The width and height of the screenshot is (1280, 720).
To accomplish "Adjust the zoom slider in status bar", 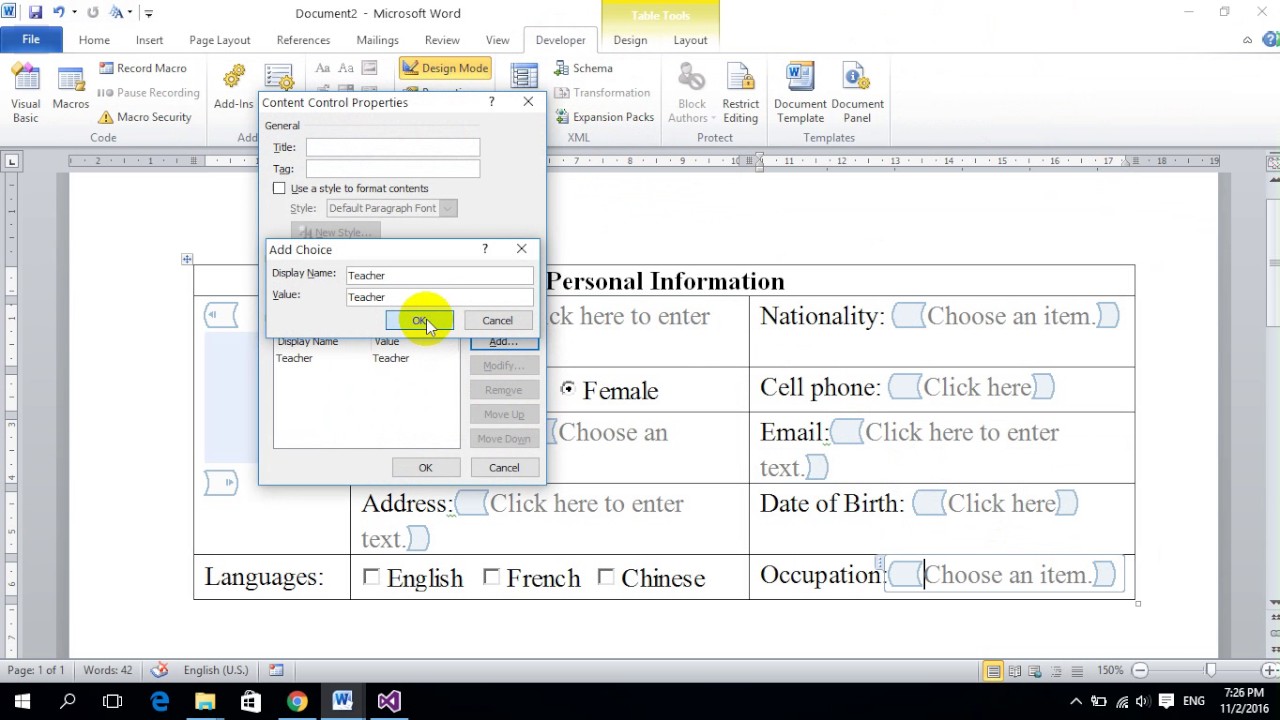I will click(x=1211, y=670).
